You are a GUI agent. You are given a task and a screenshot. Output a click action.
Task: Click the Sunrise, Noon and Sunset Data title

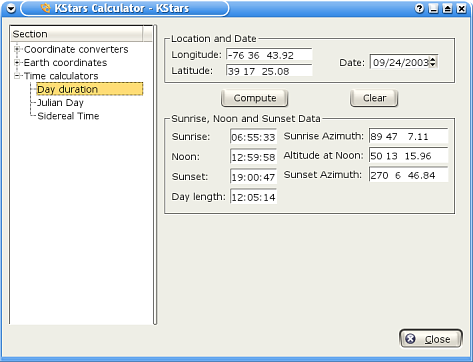(x=246, y=119)
